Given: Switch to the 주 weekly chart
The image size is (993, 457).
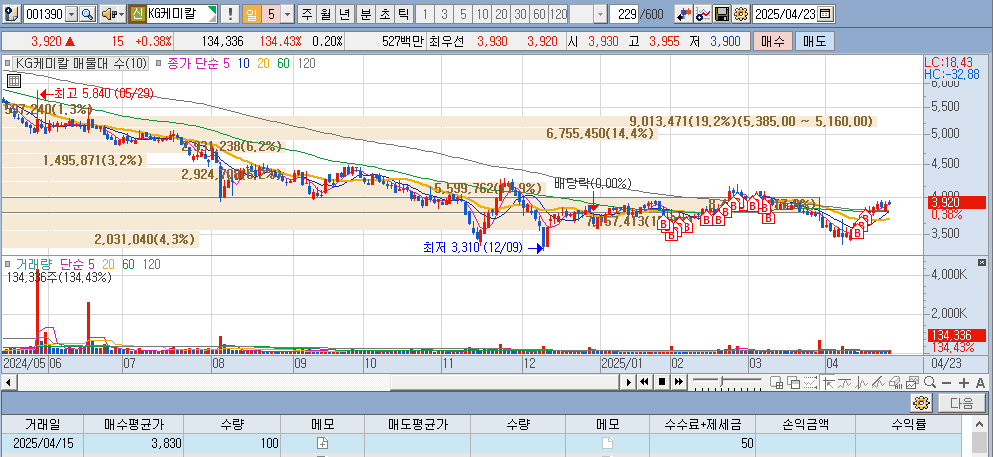Looking at the screenshot, I should tap(307, 13).
